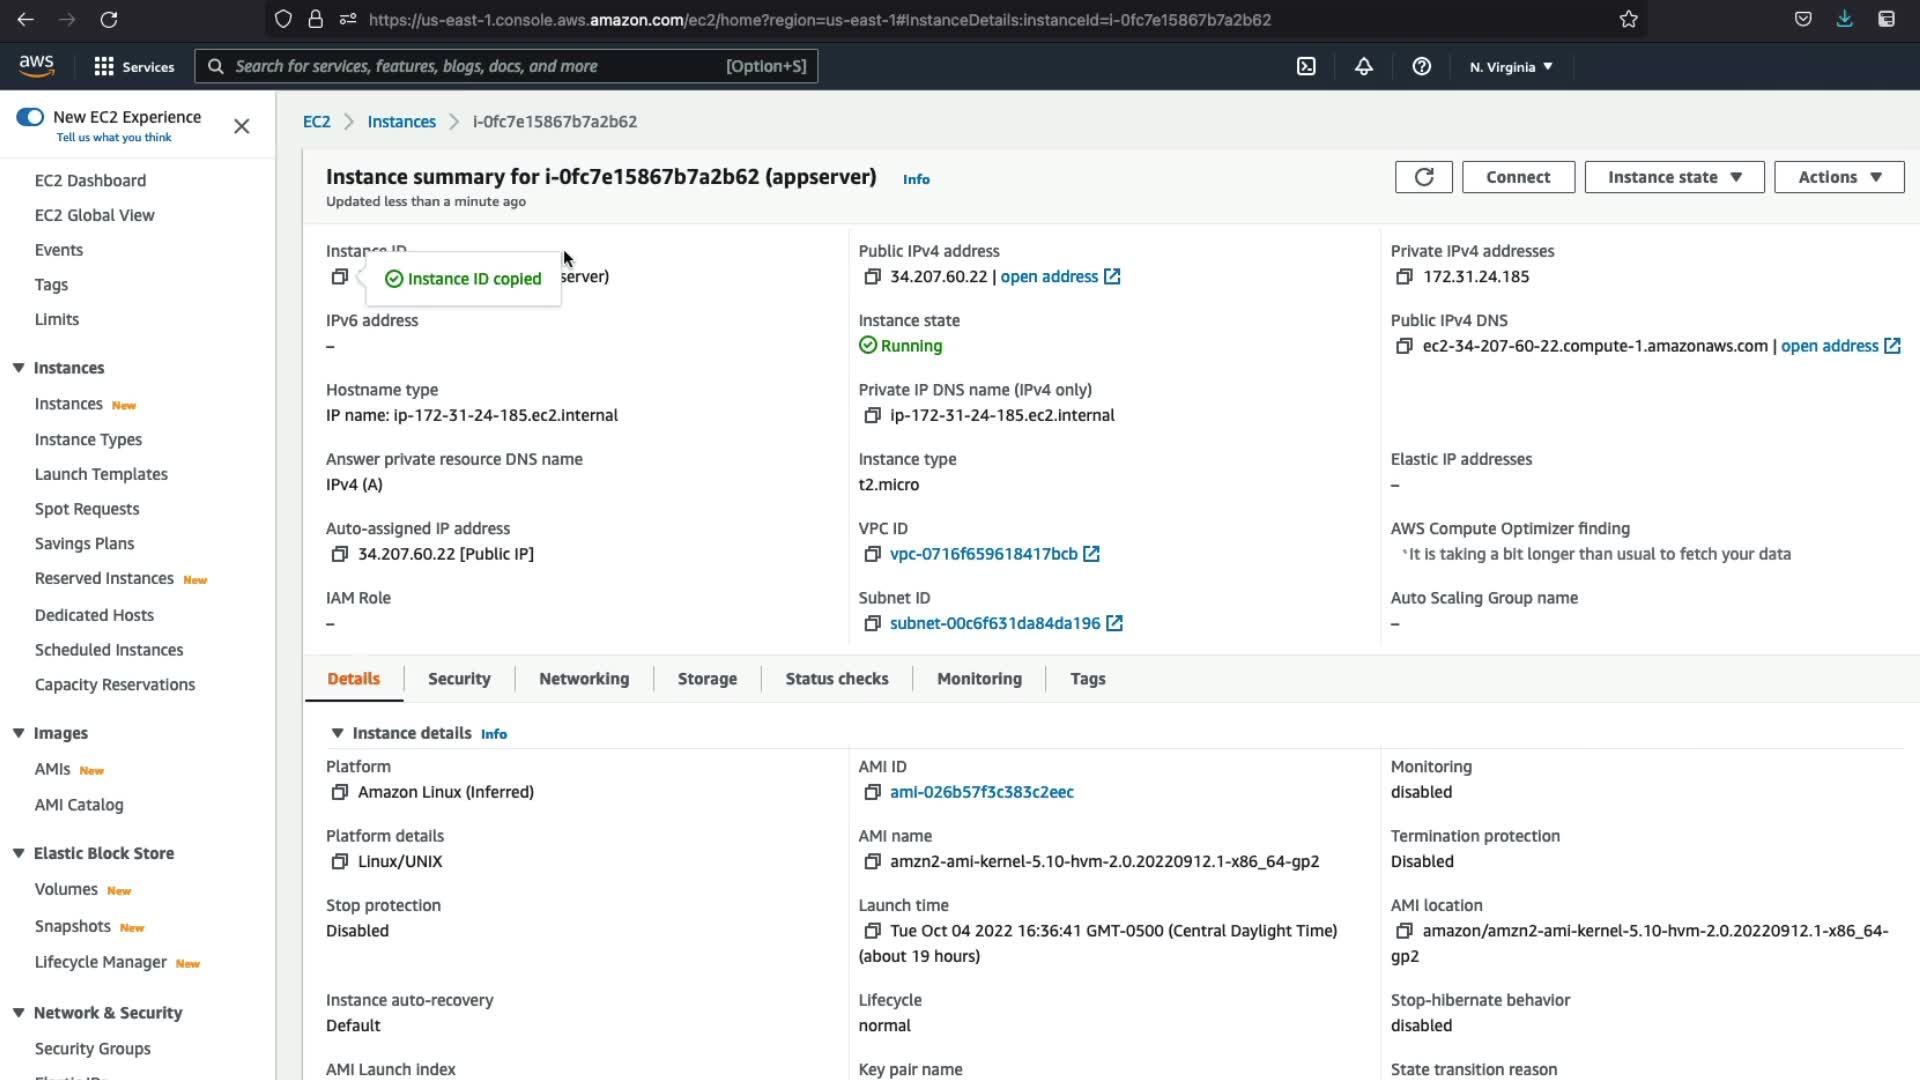Toggle the New EC2 Experience switch
Screen dimensions: 1920x1080
click(x=30, y=117)
